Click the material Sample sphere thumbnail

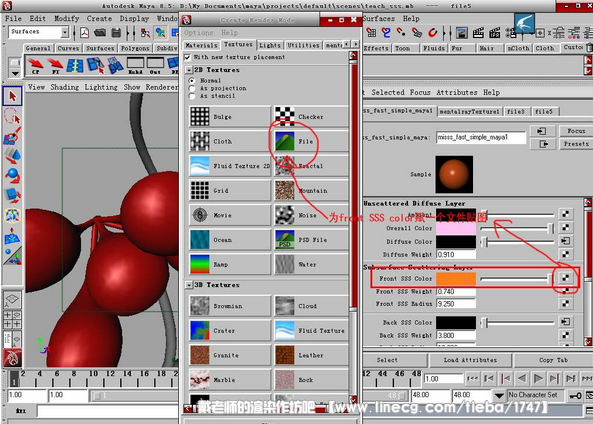click(454, 174)
